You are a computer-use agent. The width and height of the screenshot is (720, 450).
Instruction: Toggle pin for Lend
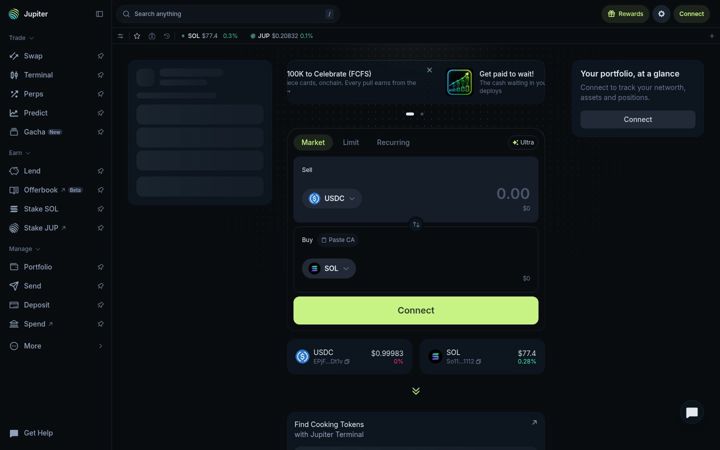[x=100, y=171]
